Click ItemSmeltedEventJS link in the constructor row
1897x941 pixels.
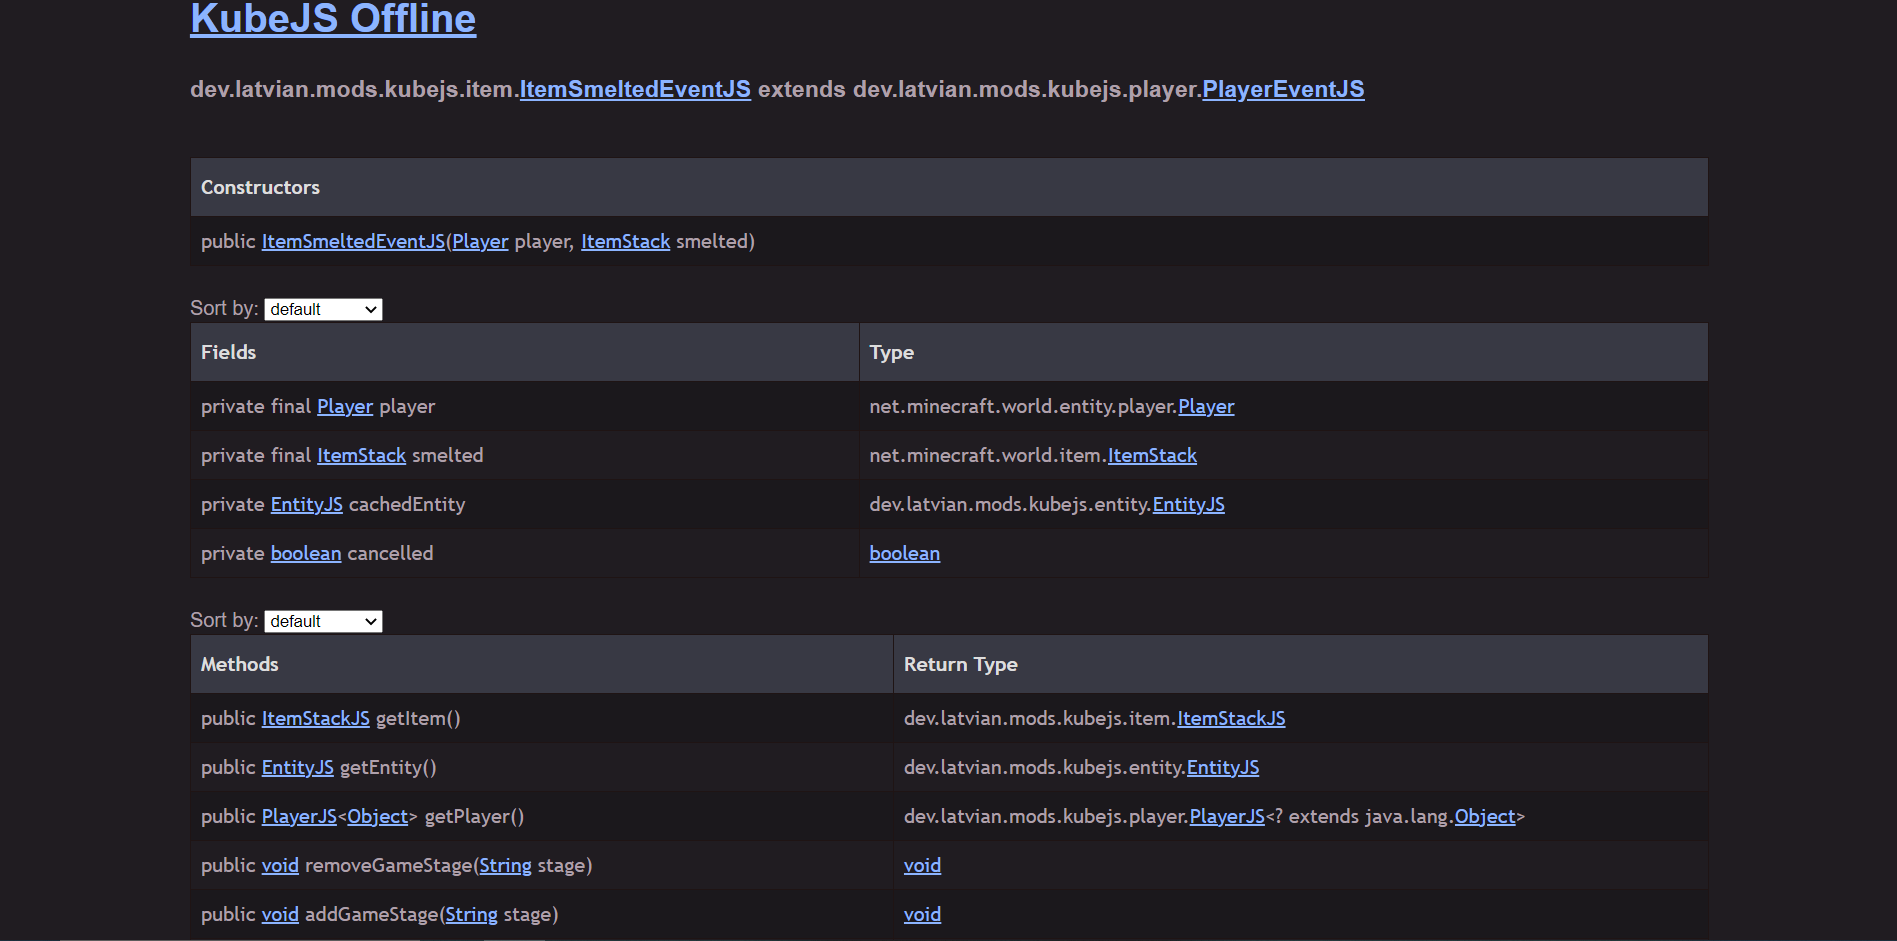click(353, 241)
